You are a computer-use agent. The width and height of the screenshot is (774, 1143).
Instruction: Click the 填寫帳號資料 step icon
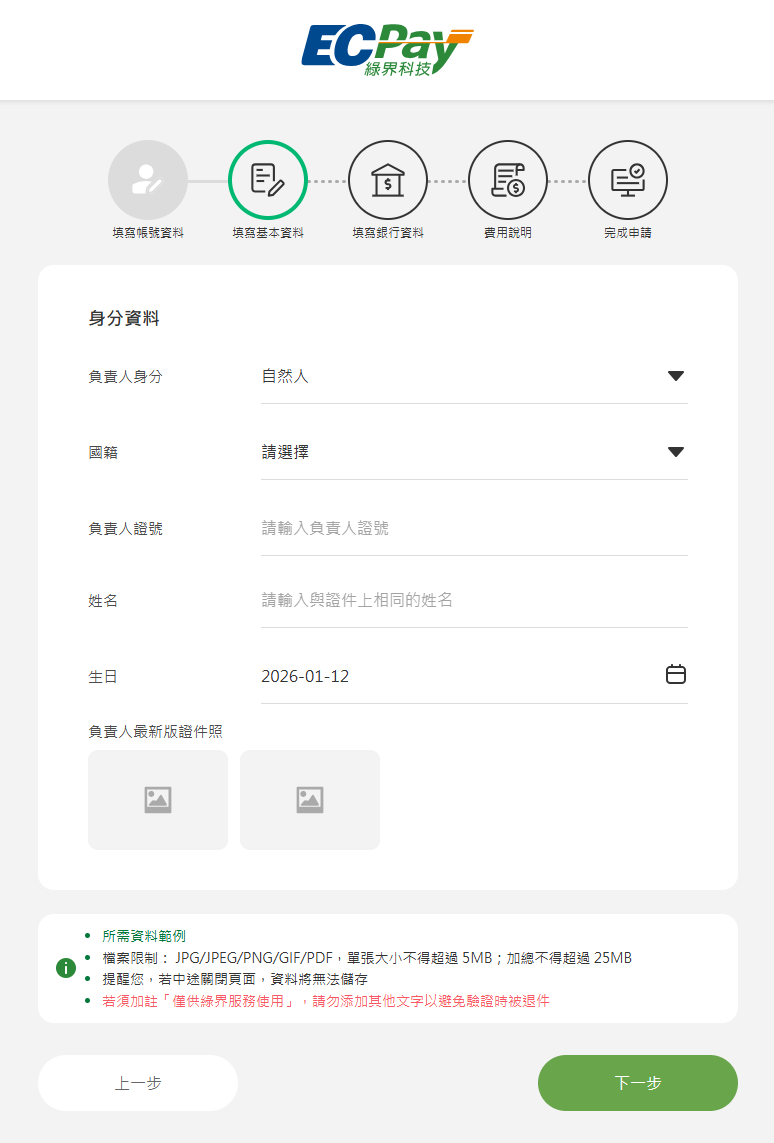pos(148,180)
